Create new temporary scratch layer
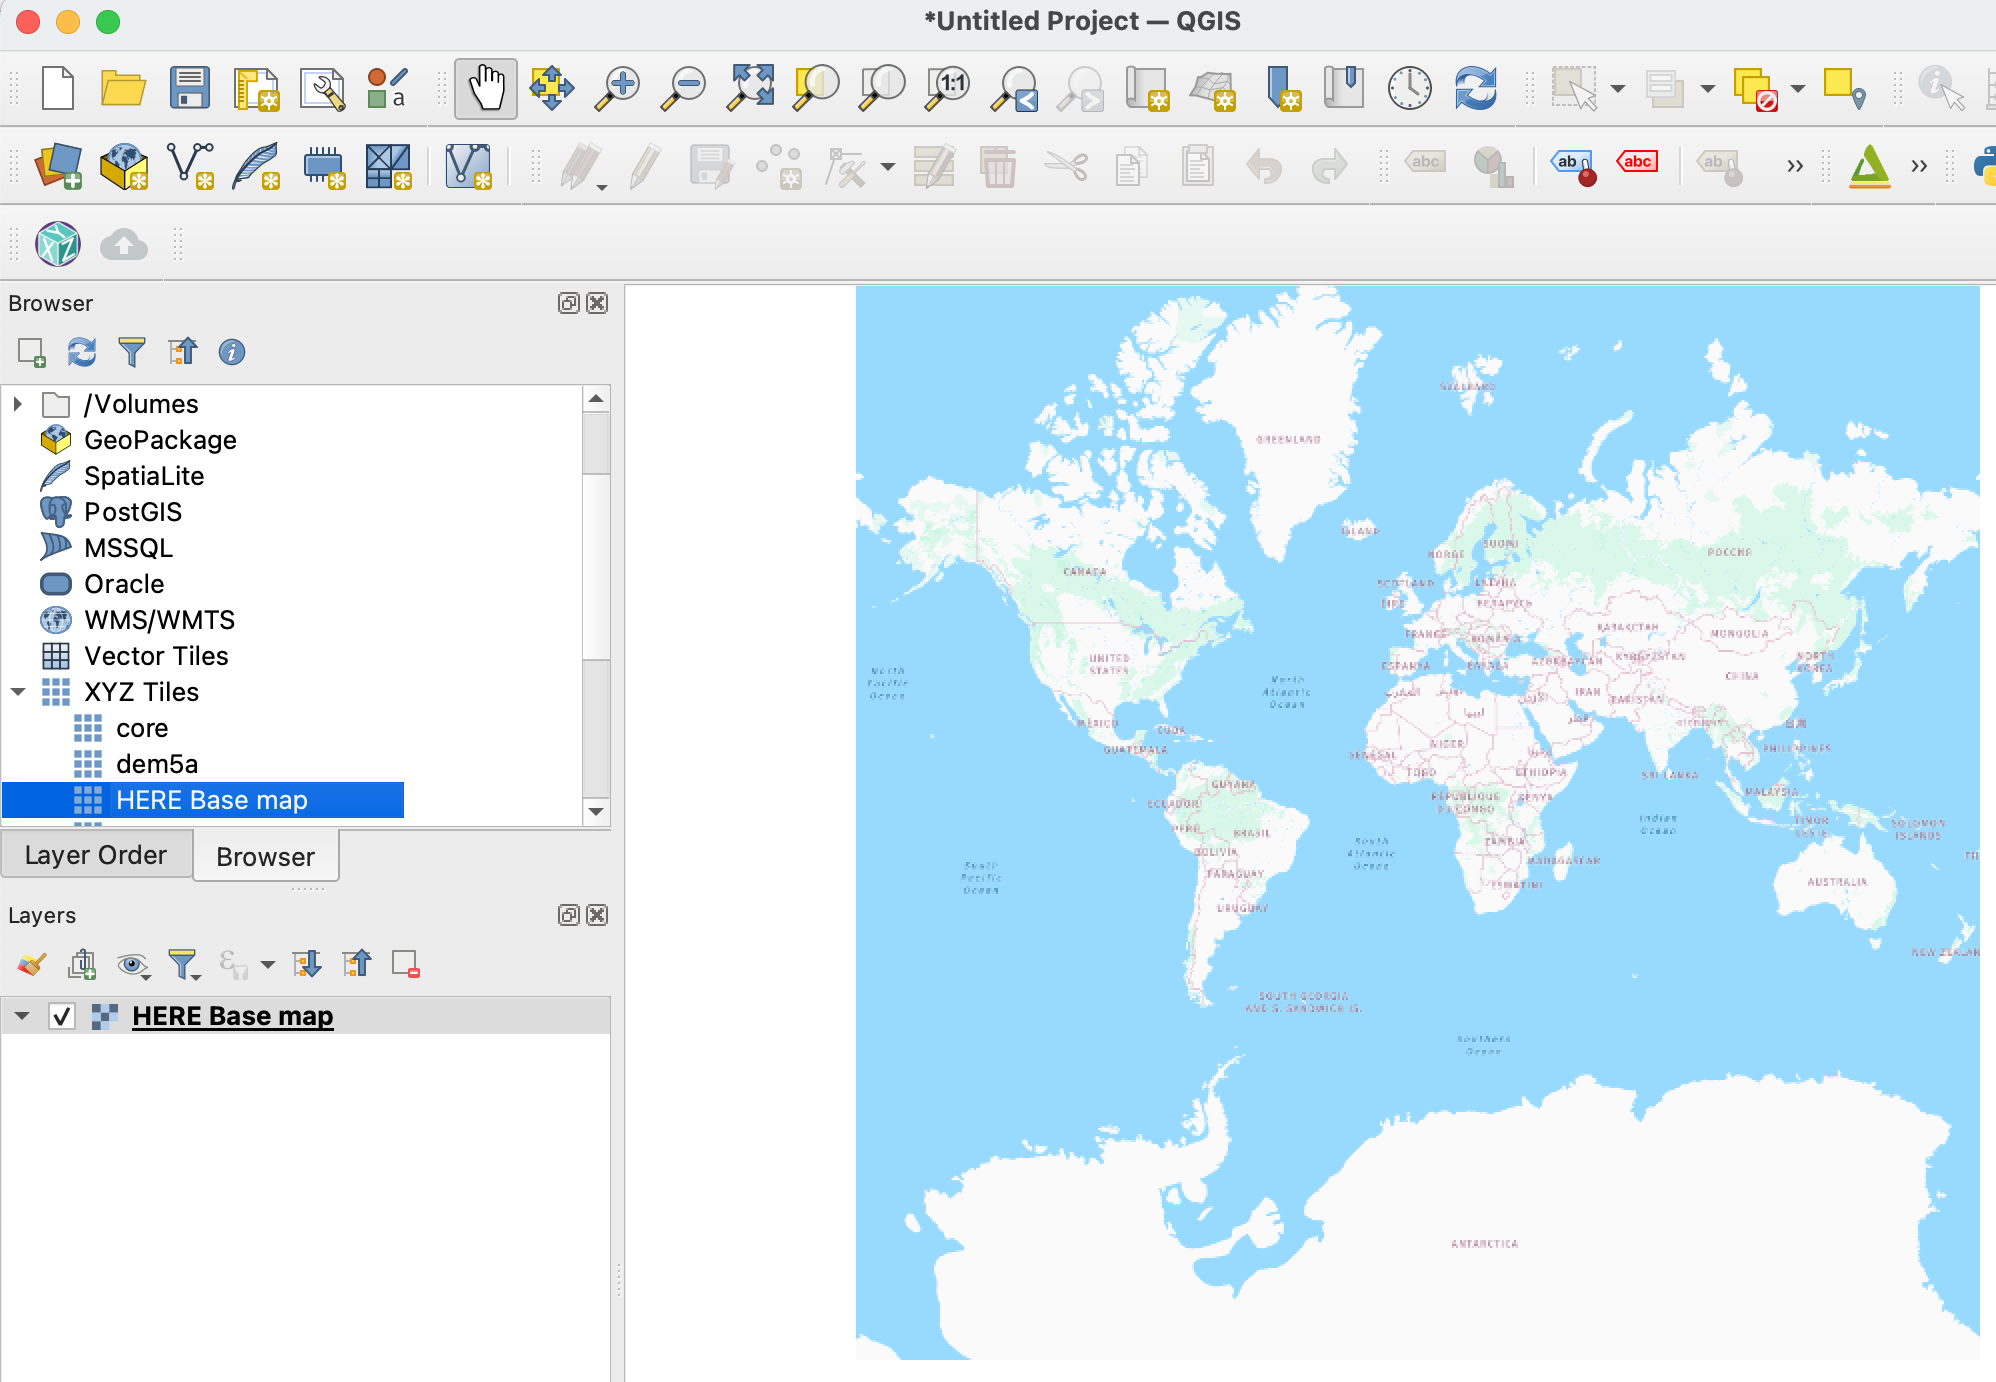 [322, 166]
